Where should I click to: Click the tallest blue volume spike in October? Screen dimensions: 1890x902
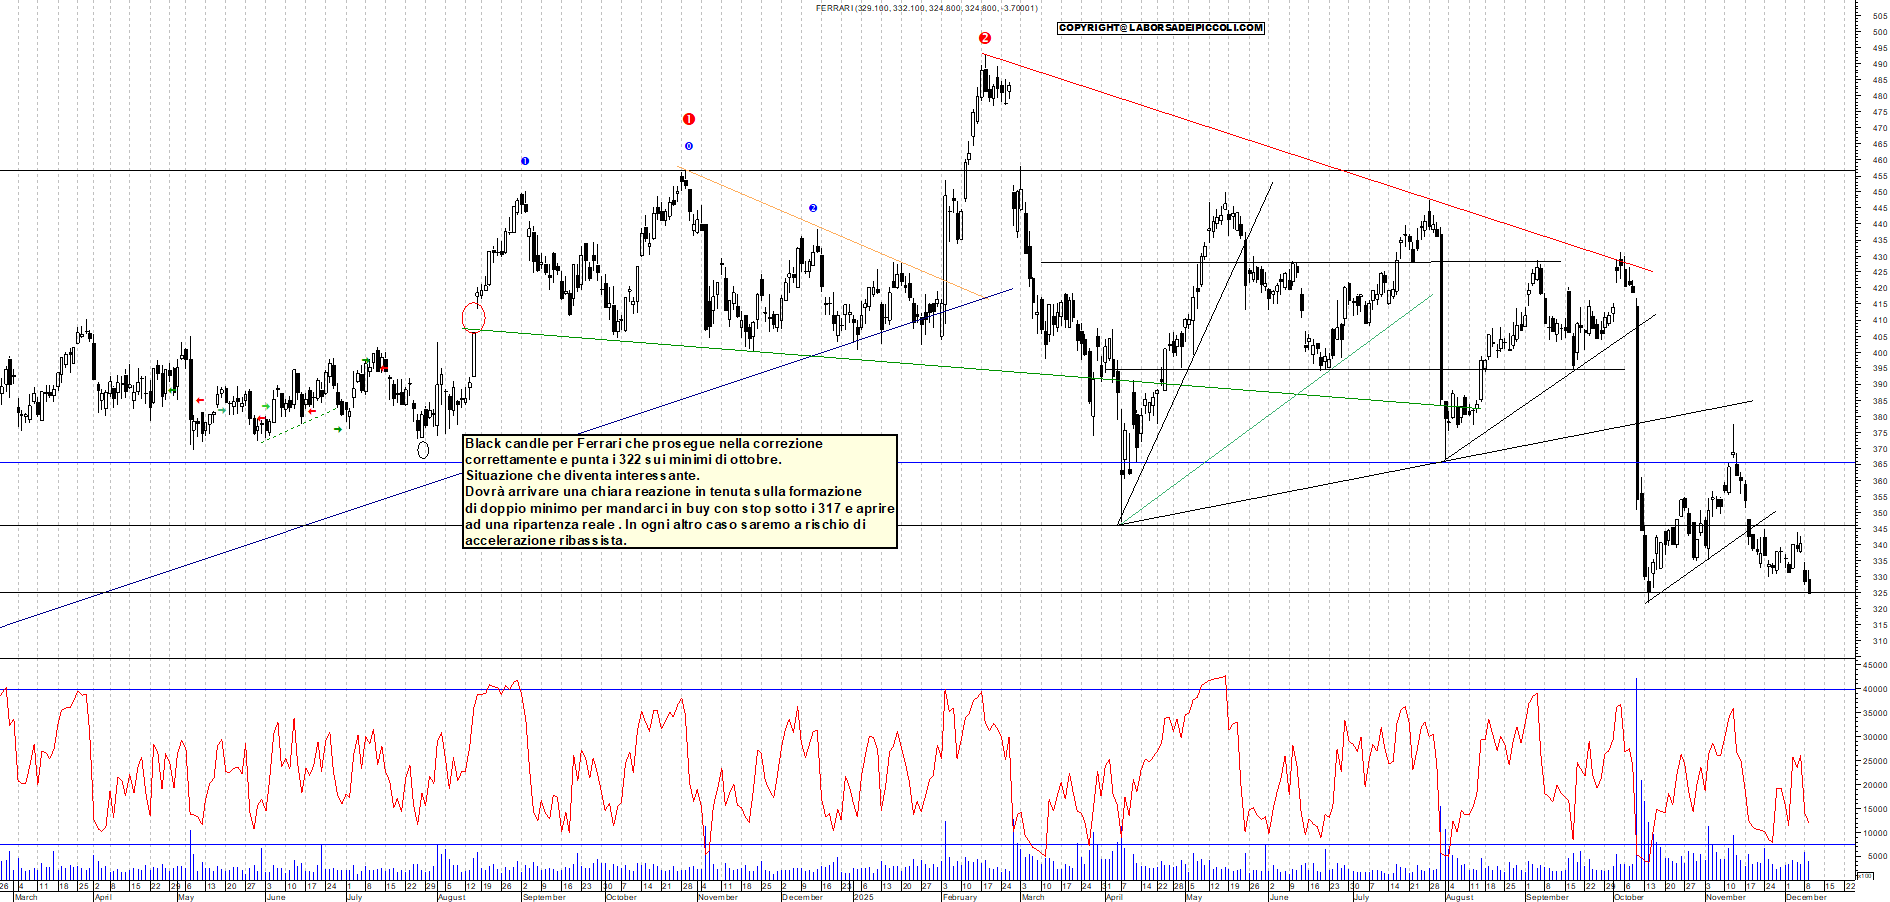(1636, 760)
